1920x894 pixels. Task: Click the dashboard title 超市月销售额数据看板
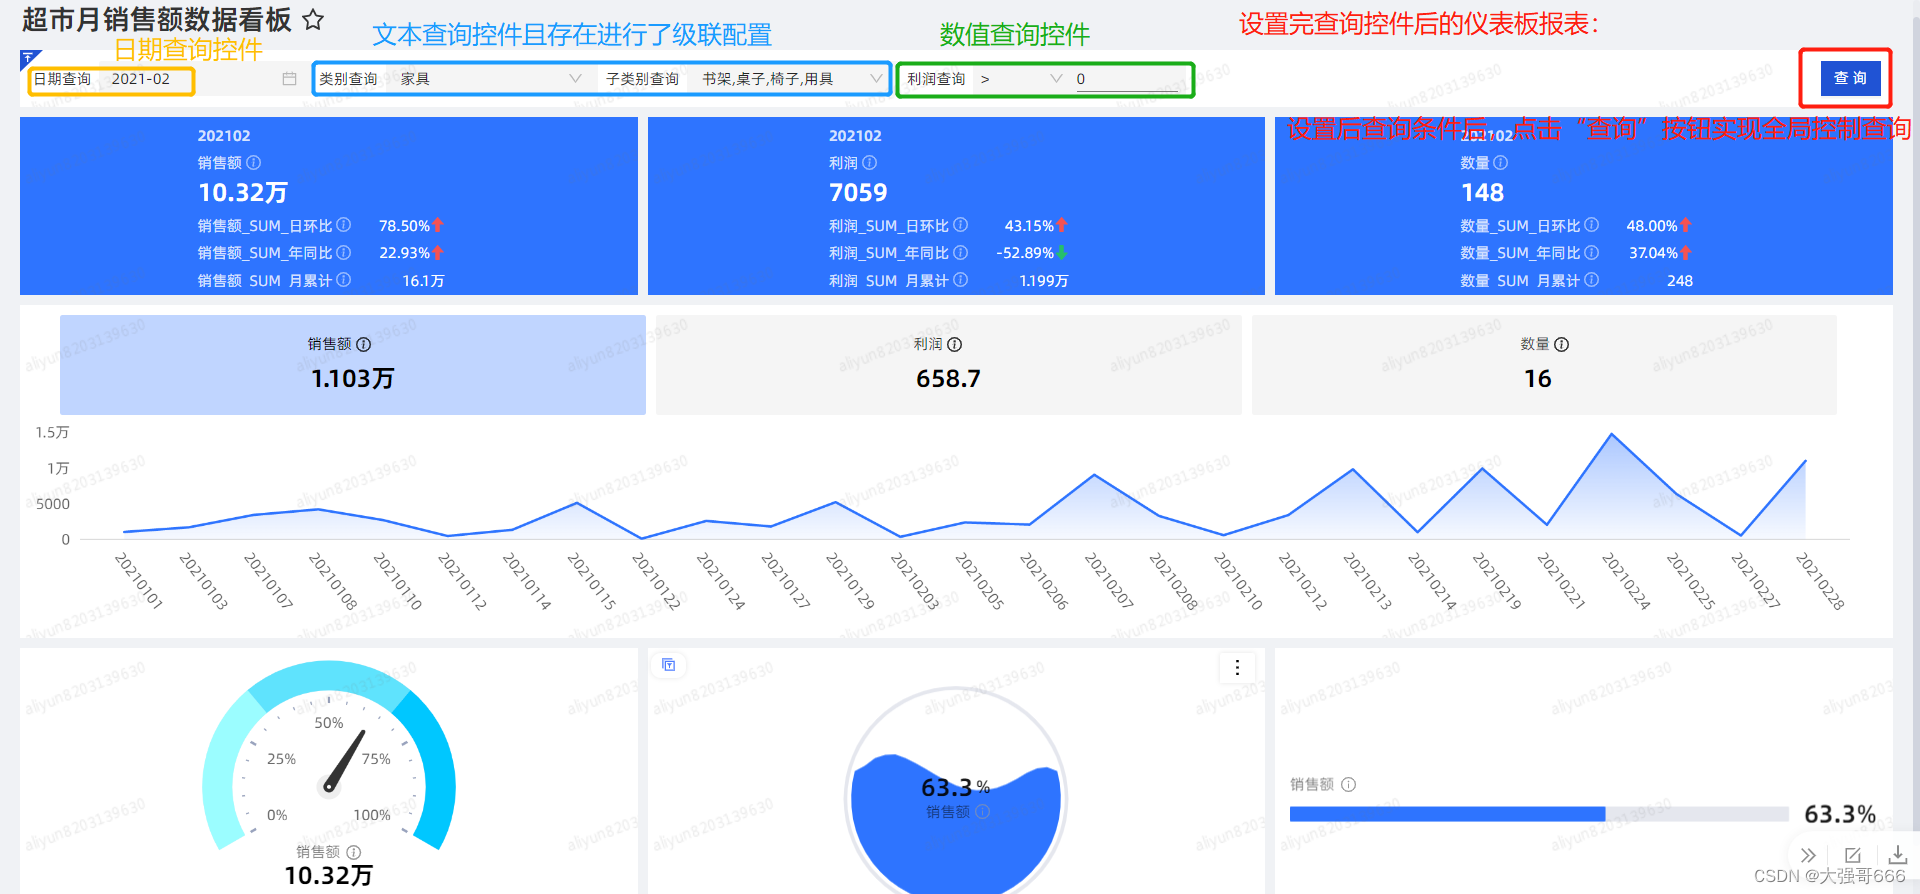pos(157,19)
